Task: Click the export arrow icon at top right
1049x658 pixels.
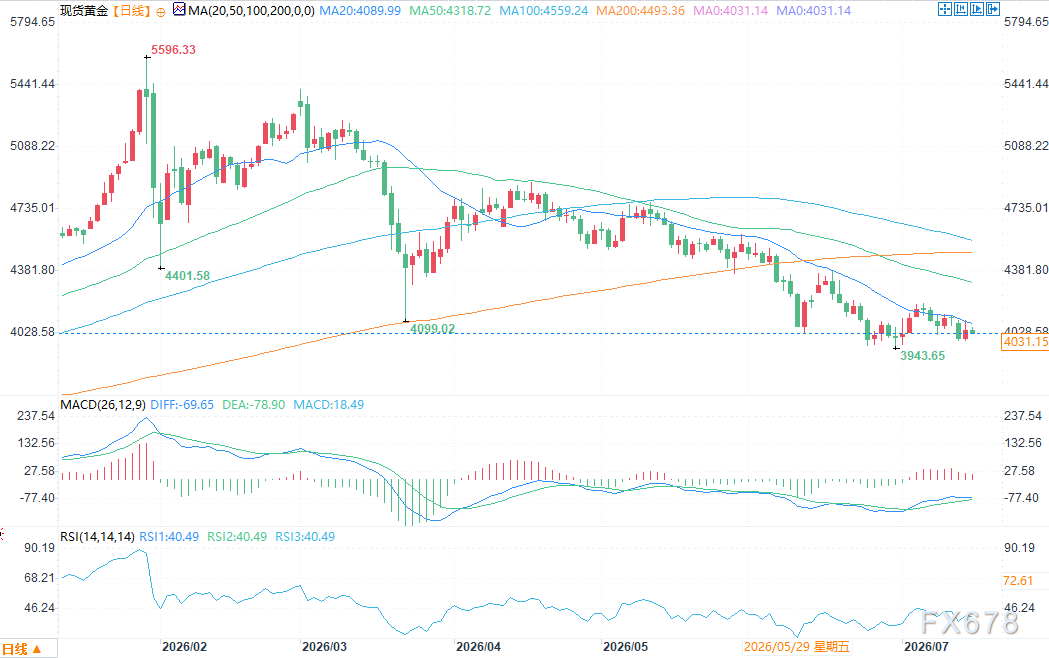Action: coord(993,9)
